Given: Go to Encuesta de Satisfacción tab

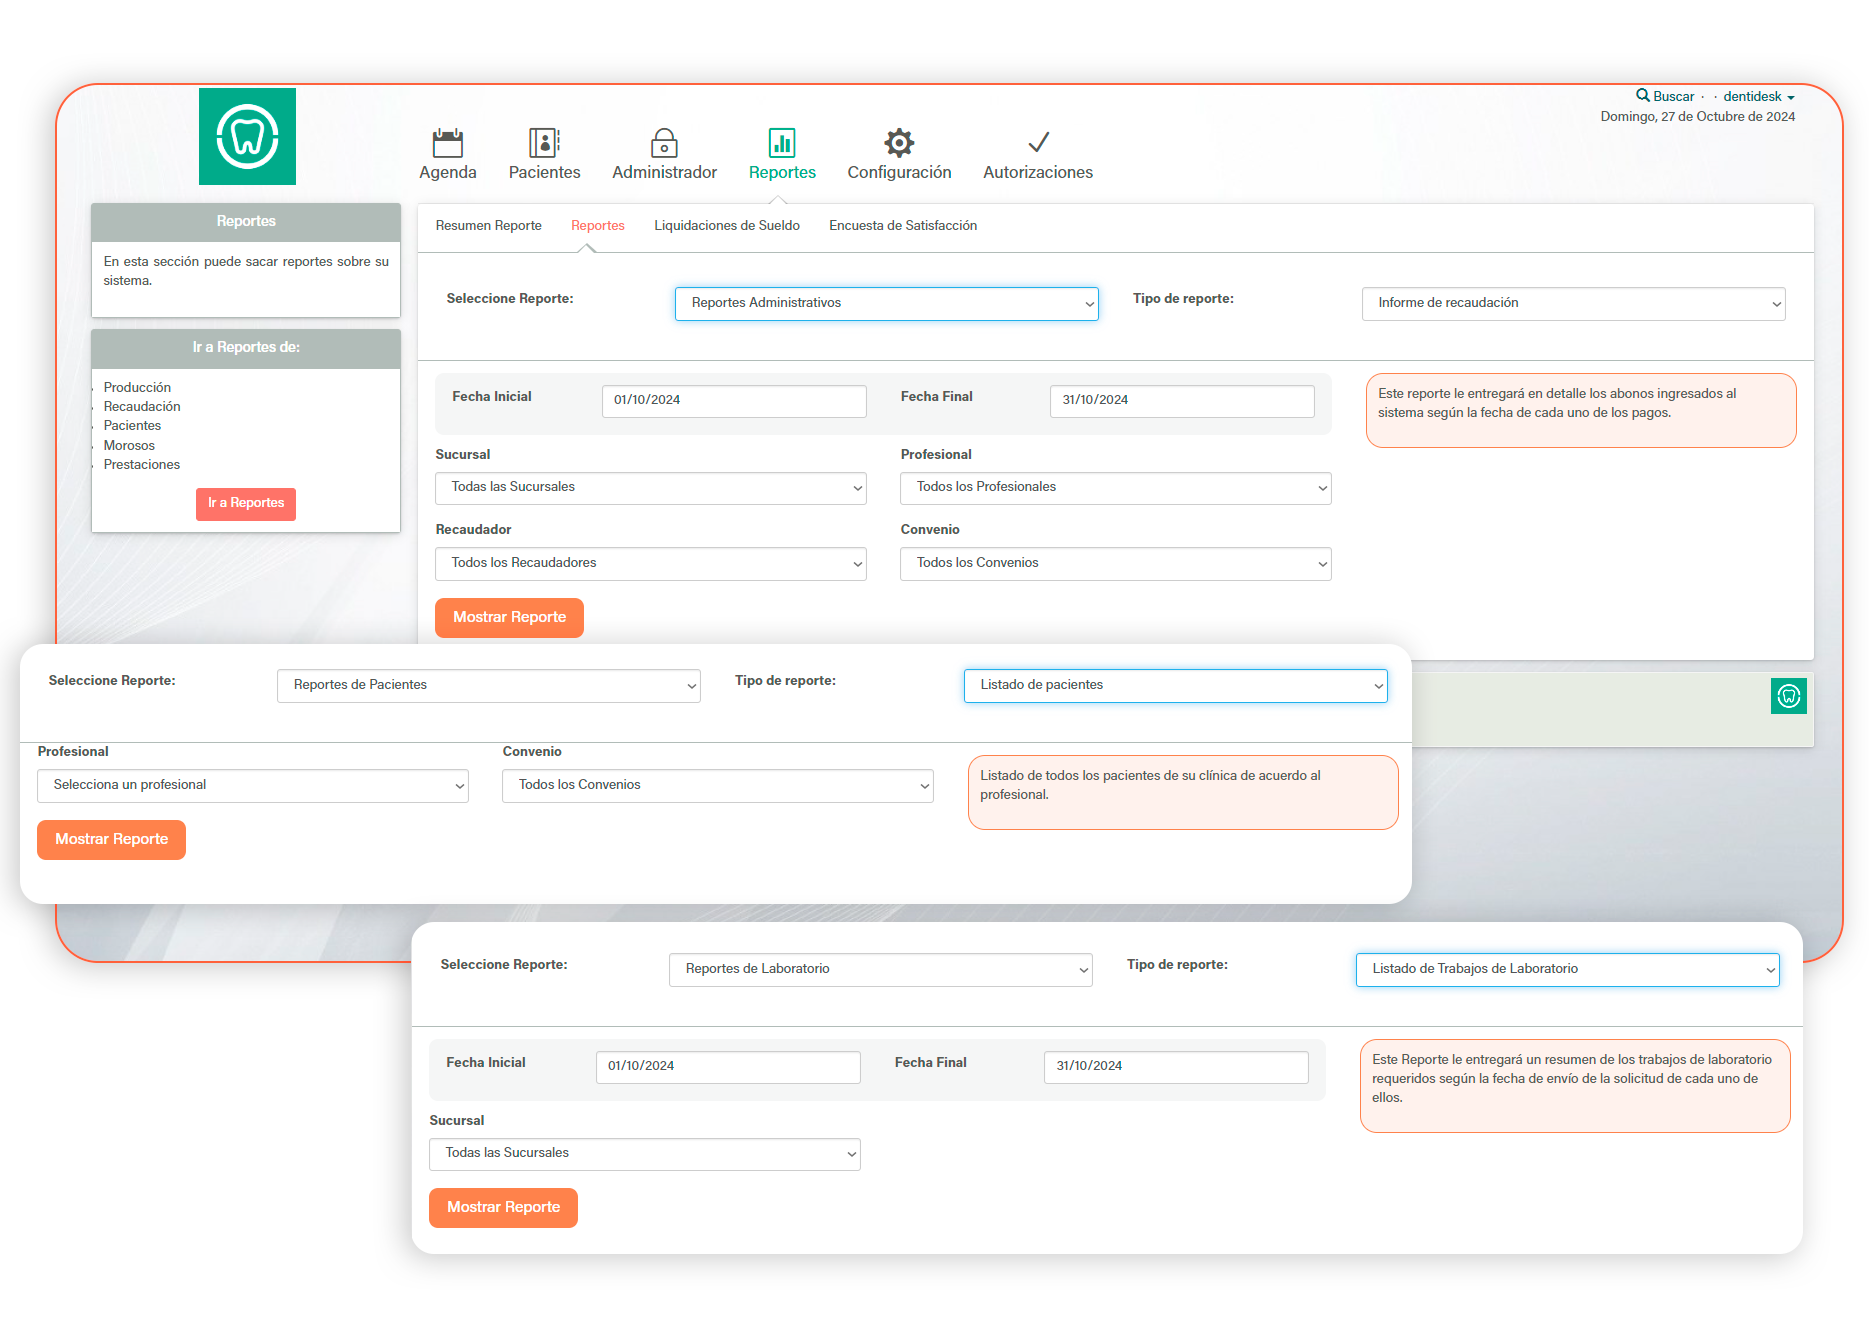Looking at the screenshot, I should [902, 226].
